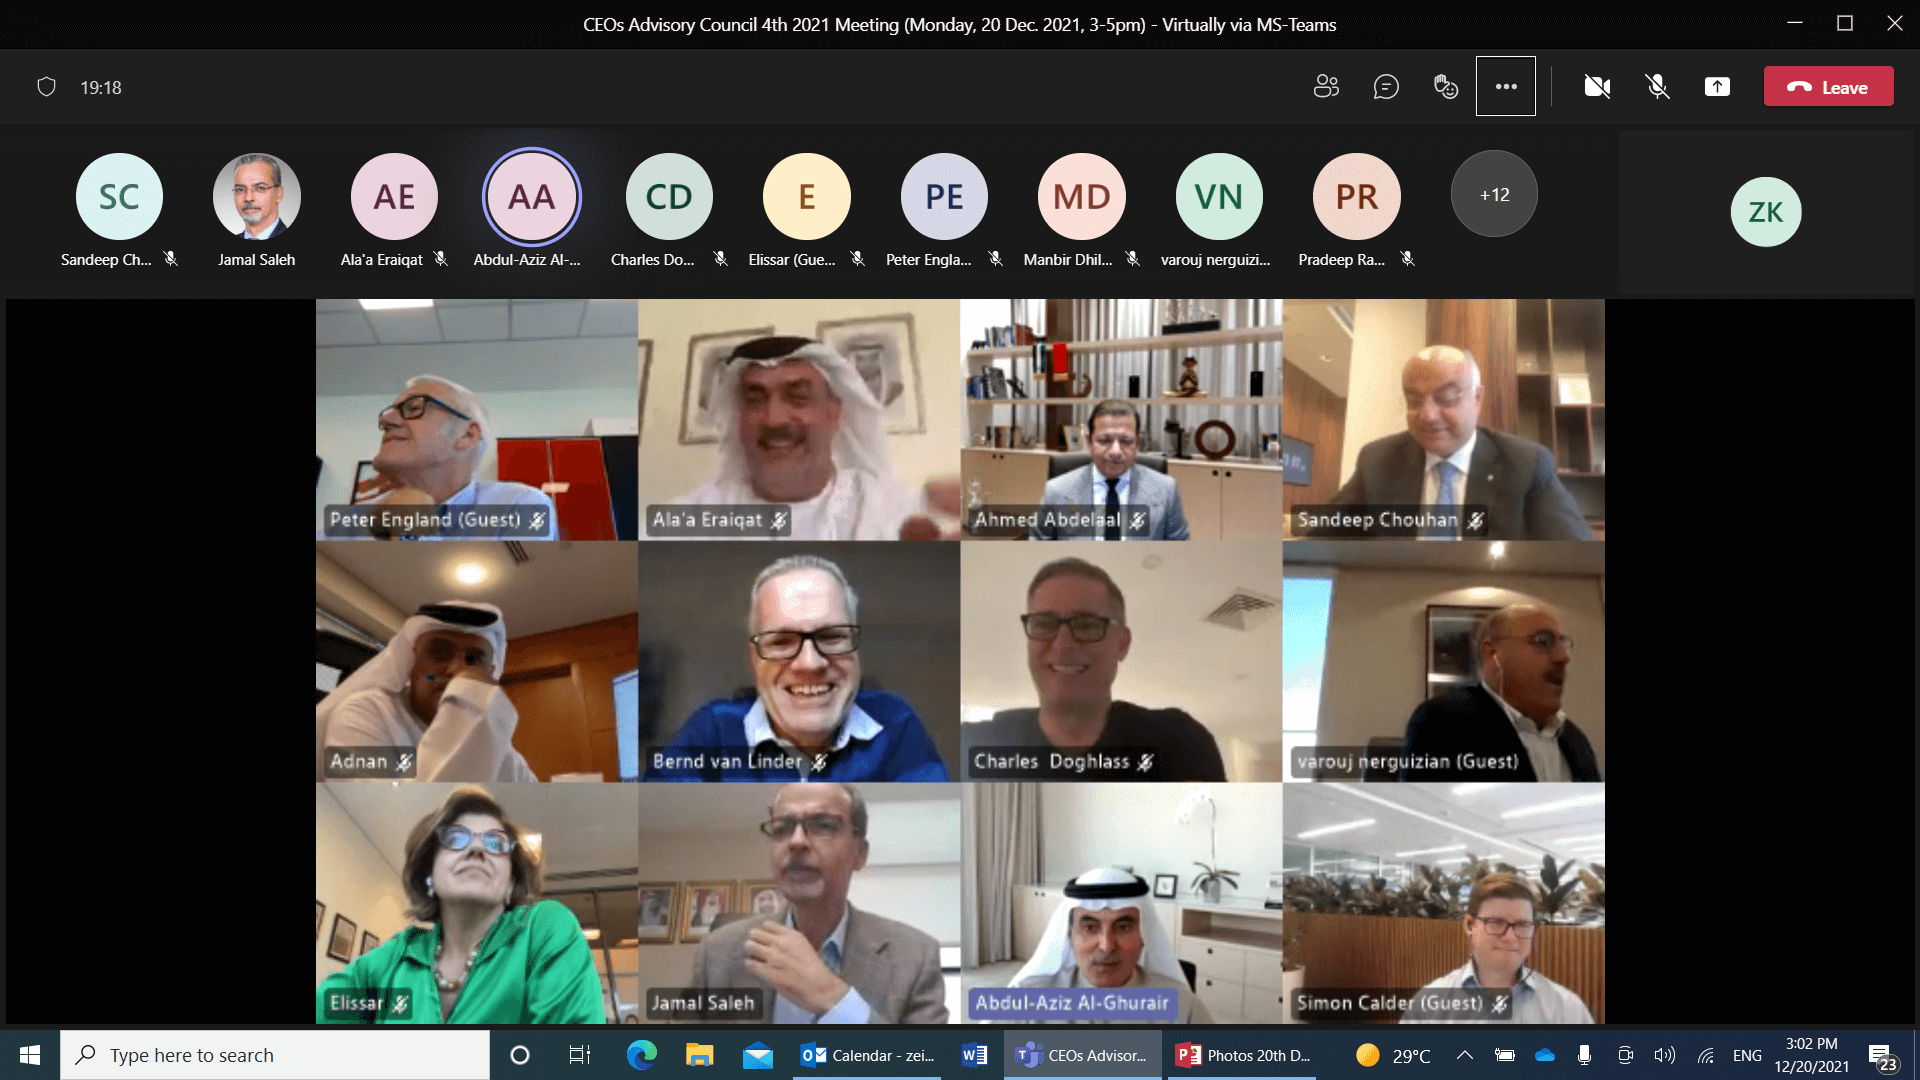This screenshot has width=1920, height=1080.
Task: Show hidden system tray icons chevron
Action: pos(1464,1055)
